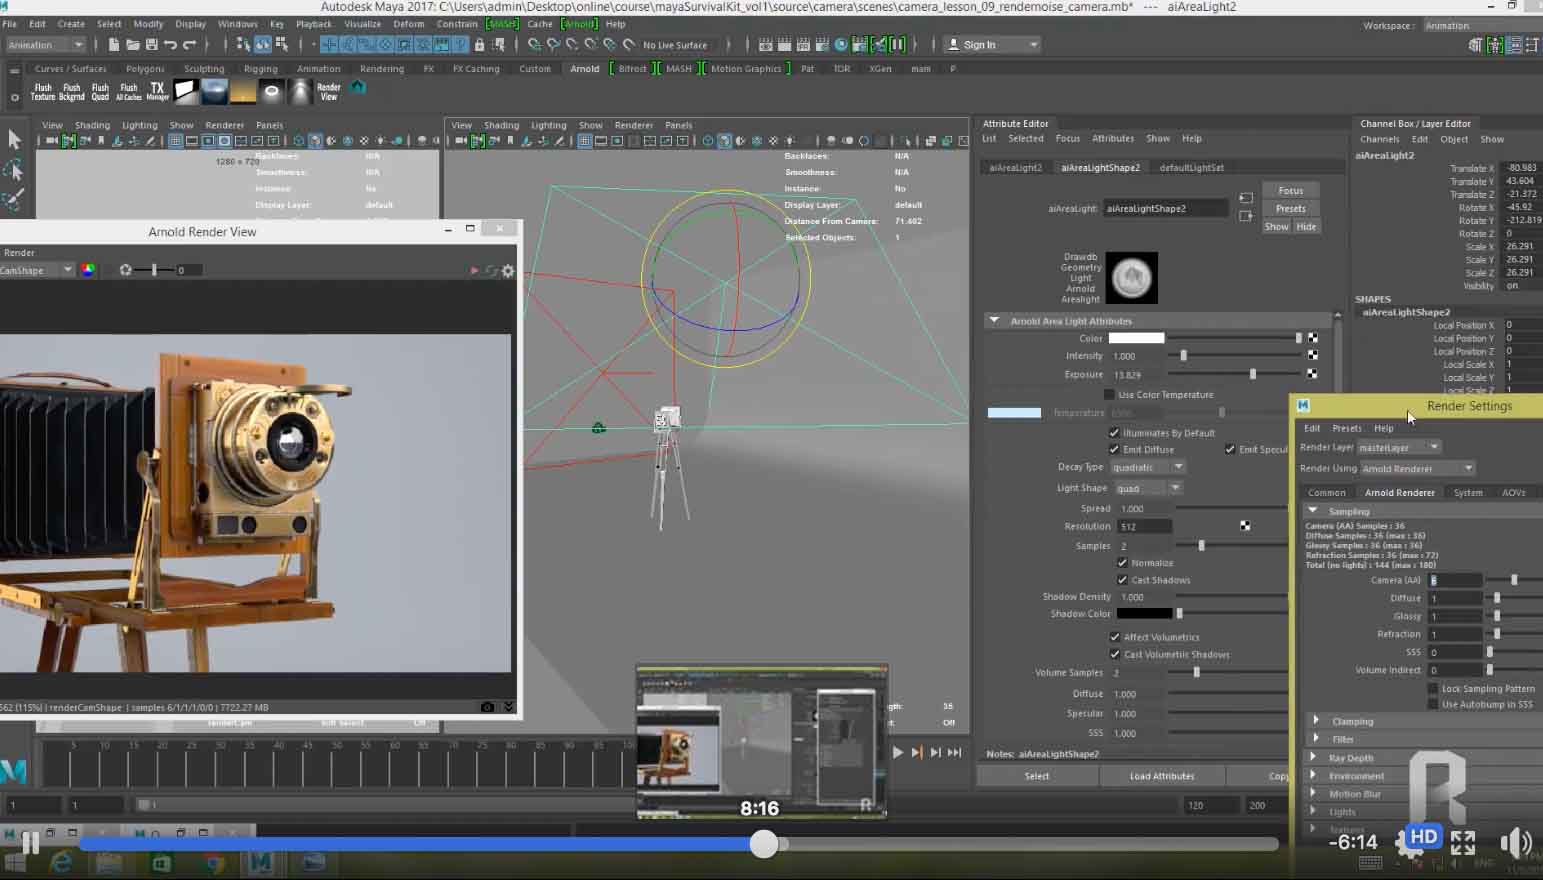The image size is (1543, 880).
Task: Uncheck the Normalize checkbox
Action: (1122, 563)
